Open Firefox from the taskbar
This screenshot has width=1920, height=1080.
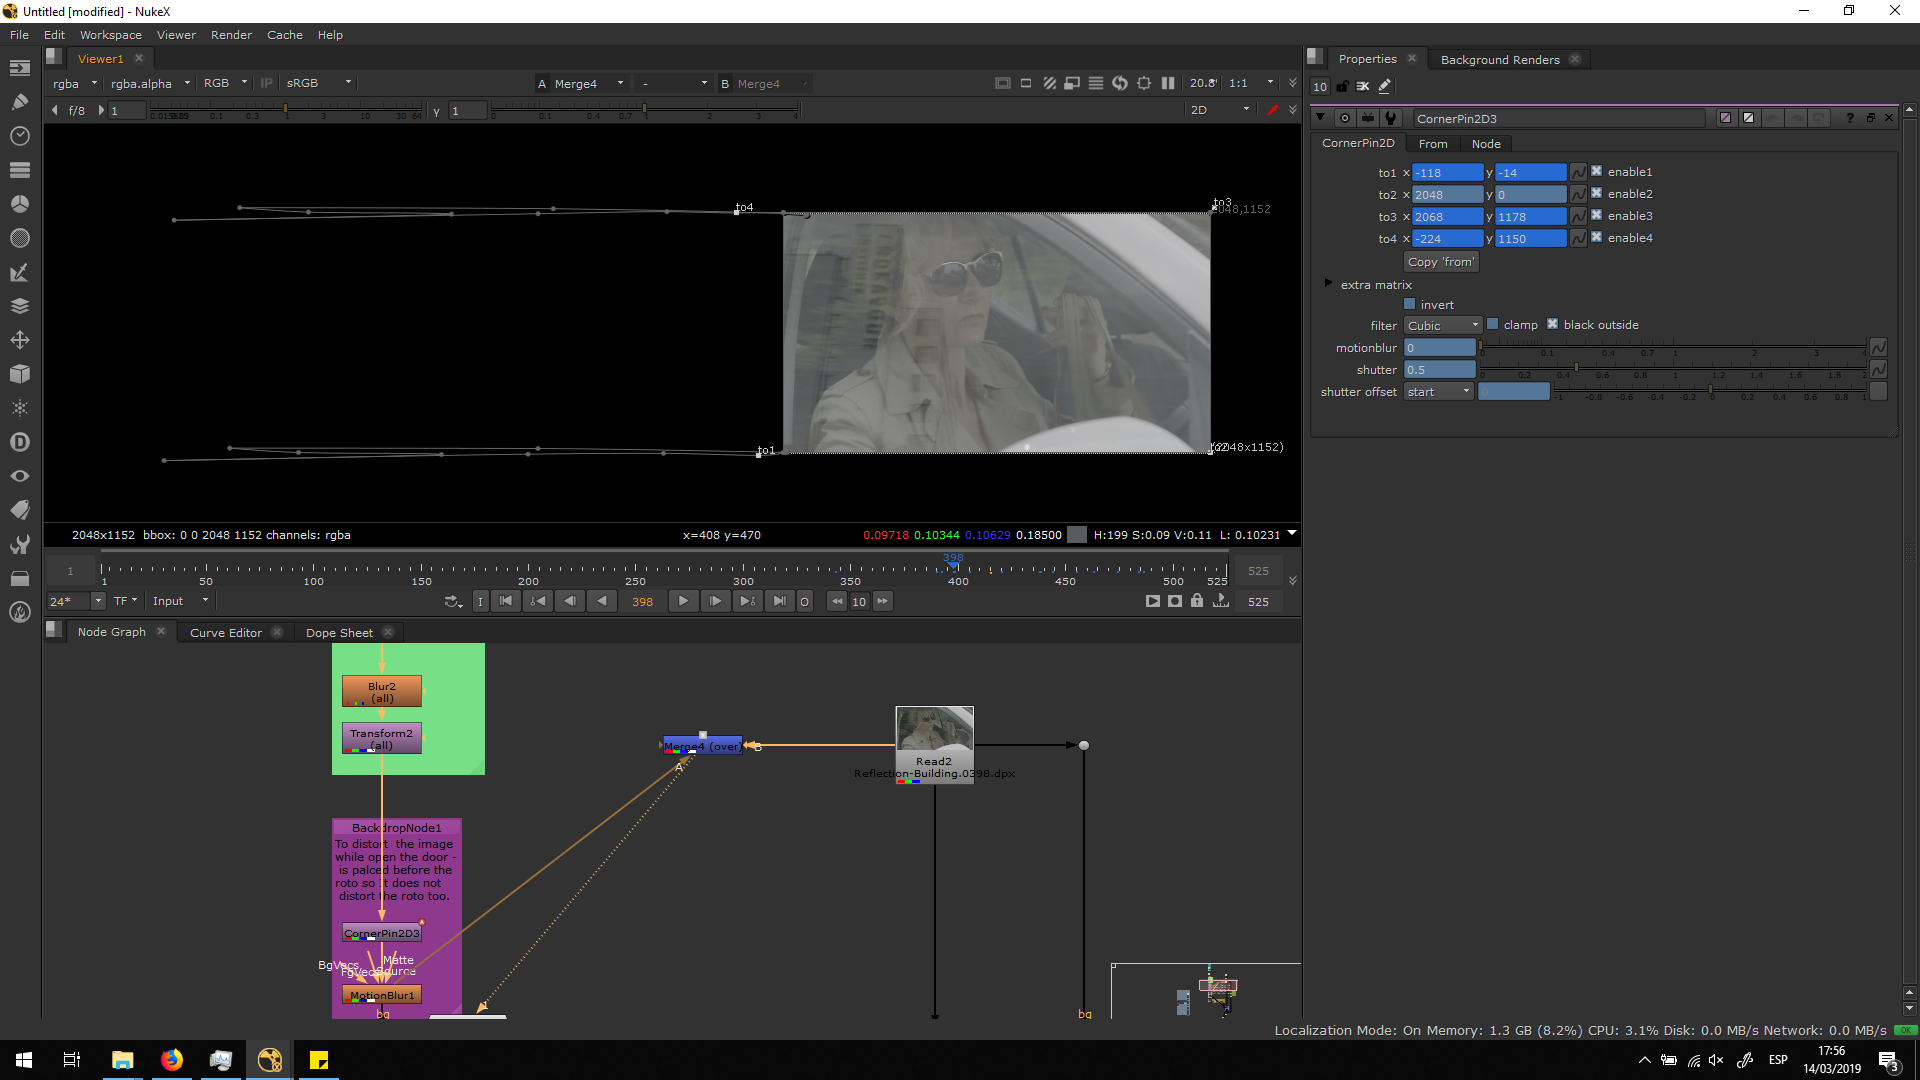tap(172, 1060)
